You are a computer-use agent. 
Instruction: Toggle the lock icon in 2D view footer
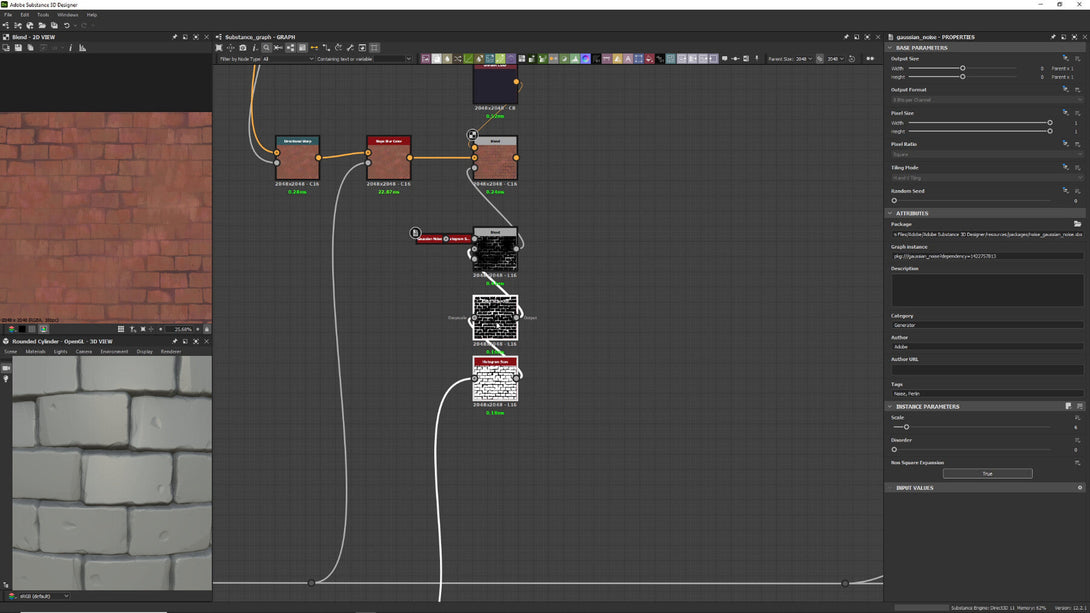[x=206, y=329]
